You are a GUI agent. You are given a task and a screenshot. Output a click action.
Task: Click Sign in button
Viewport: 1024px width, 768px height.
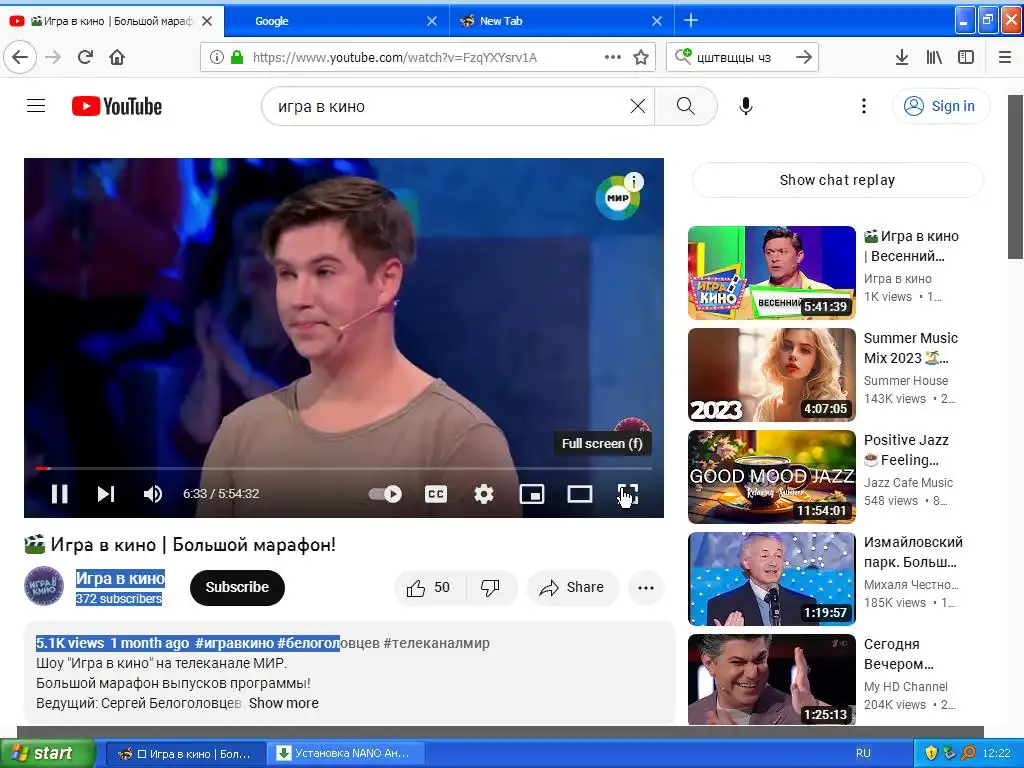pos(940,106)
